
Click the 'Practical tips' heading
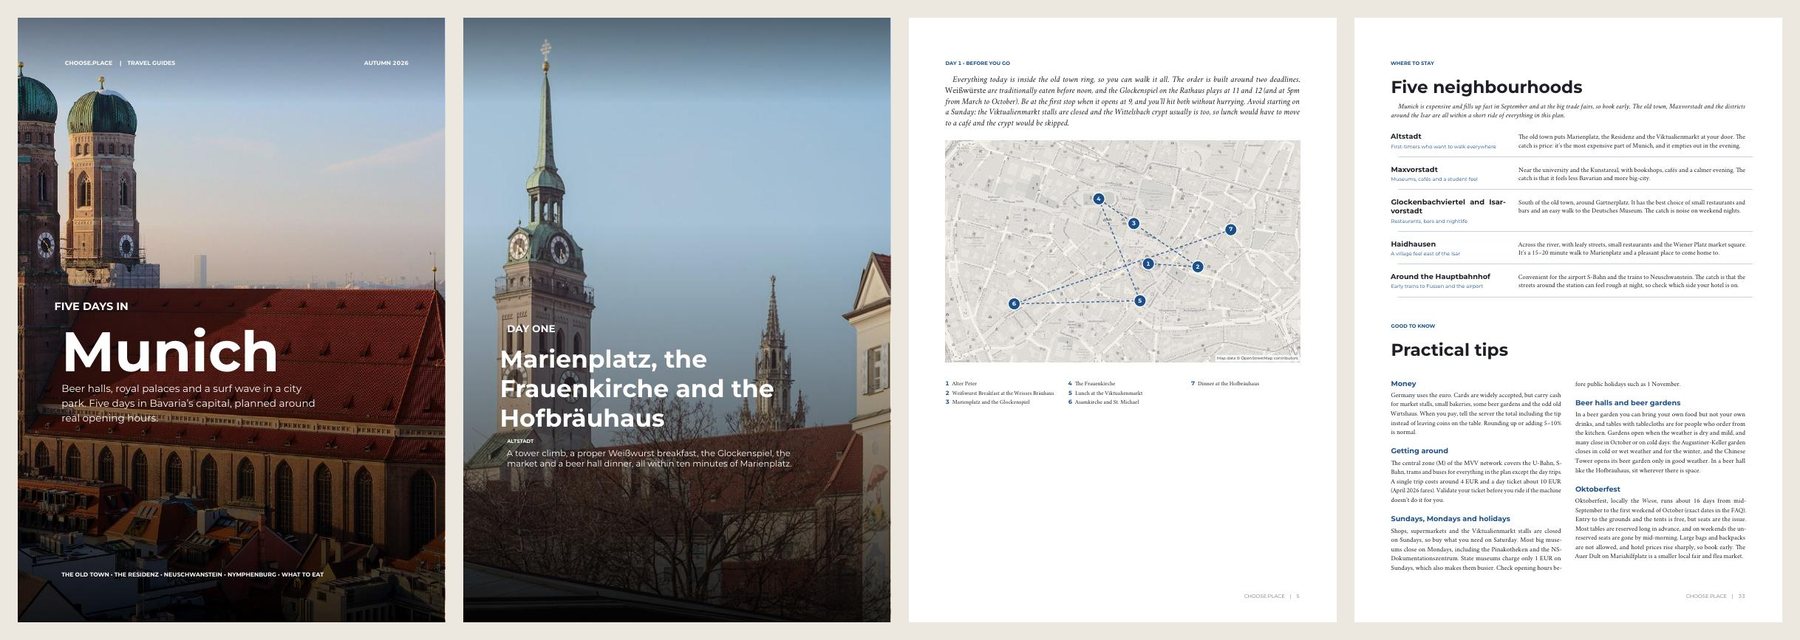tap(1449, 350)
